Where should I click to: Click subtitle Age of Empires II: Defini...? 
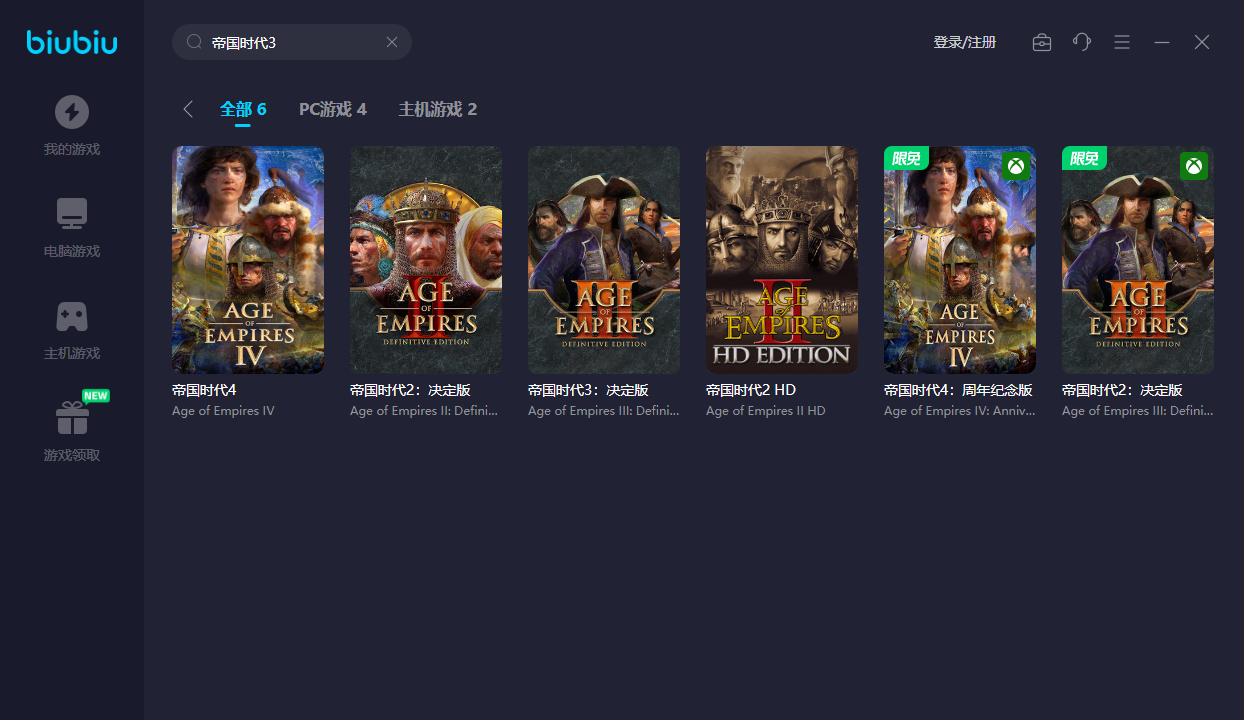click(424, 411)
